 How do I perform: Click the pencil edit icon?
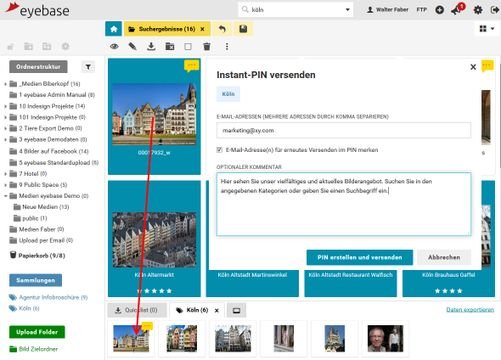pyautogui.click(x=132, y=46)
